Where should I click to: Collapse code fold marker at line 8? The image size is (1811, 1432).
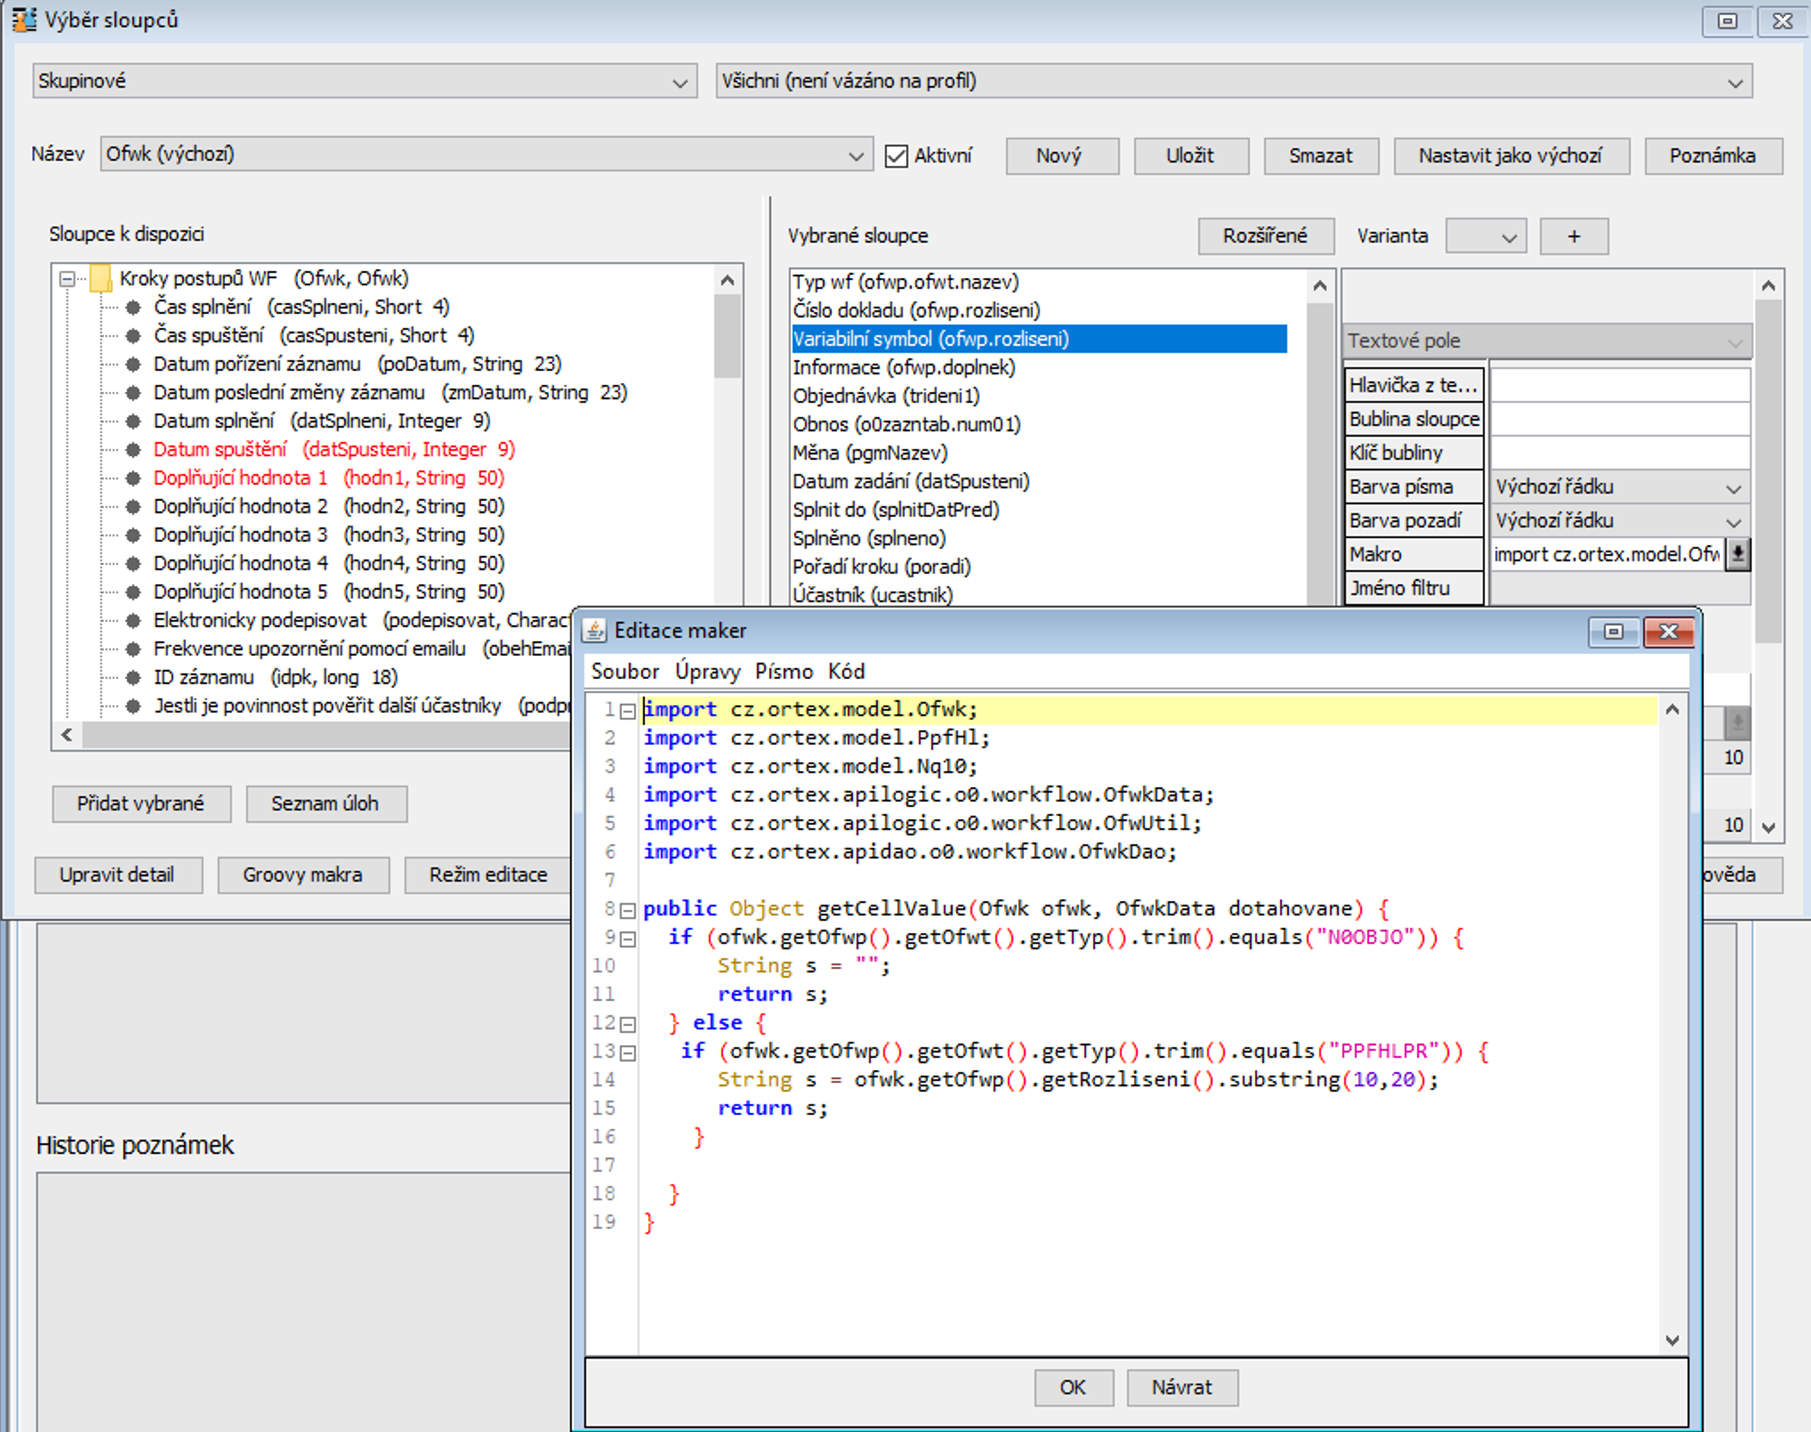point(628,910)
